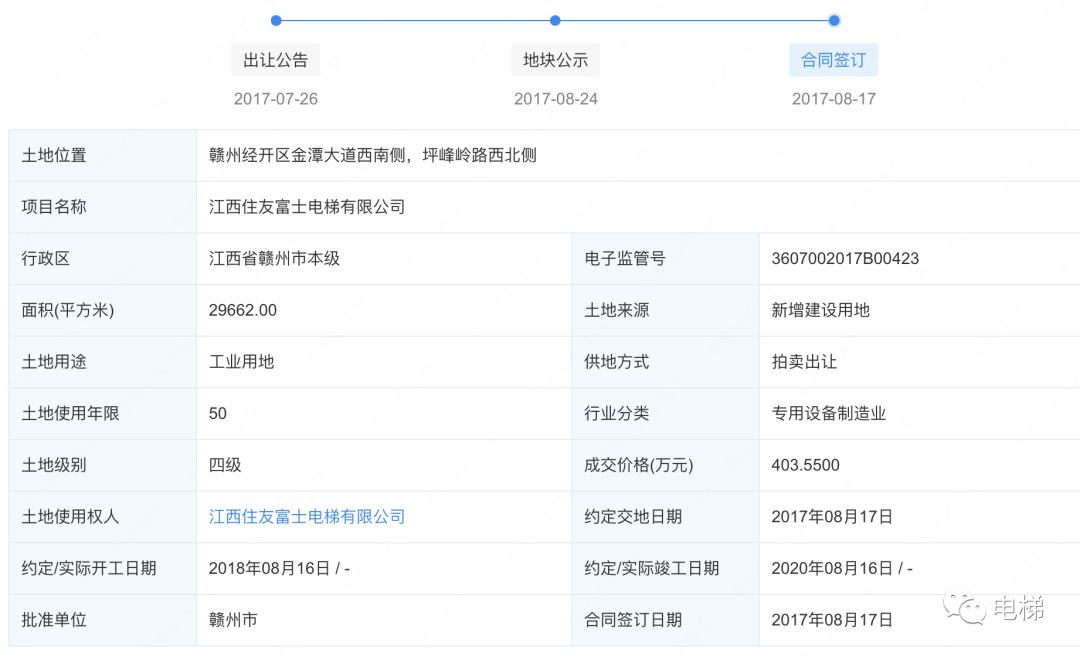
Task: Click the WeChat logo watermark icon
Action: pos(963,604)
